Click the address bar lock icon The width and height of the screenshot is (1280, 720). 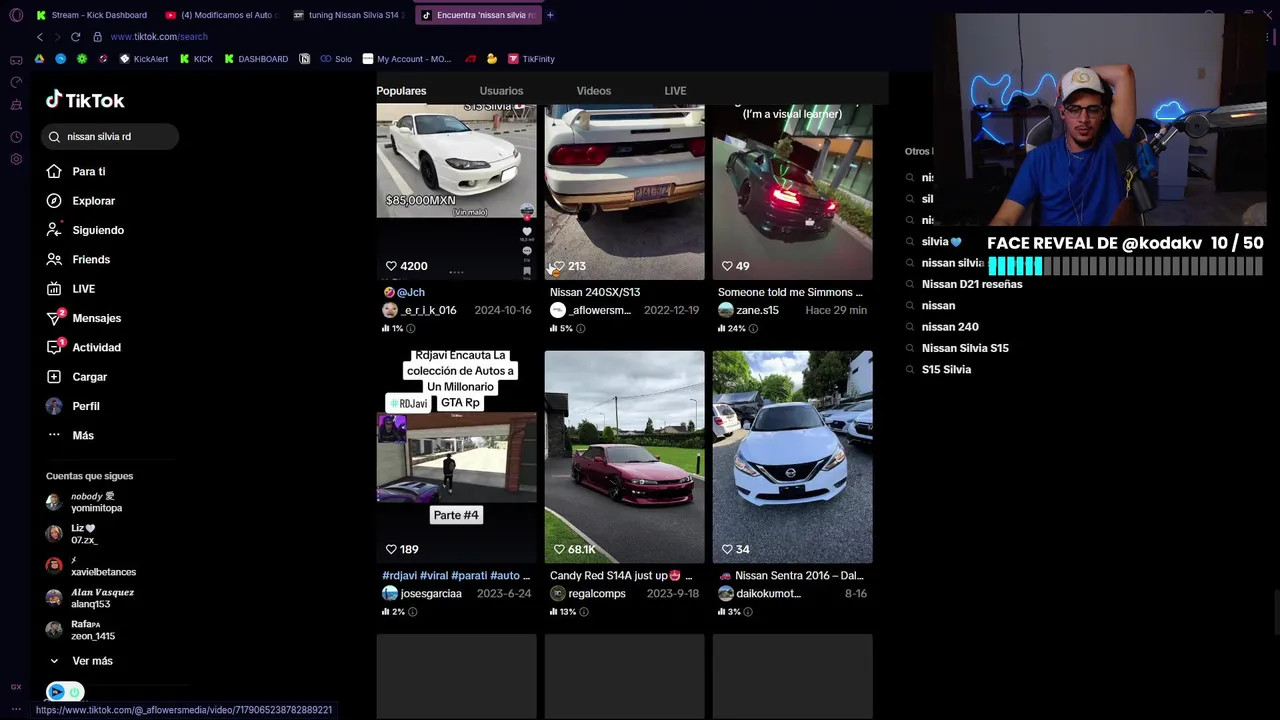[97, 37]
